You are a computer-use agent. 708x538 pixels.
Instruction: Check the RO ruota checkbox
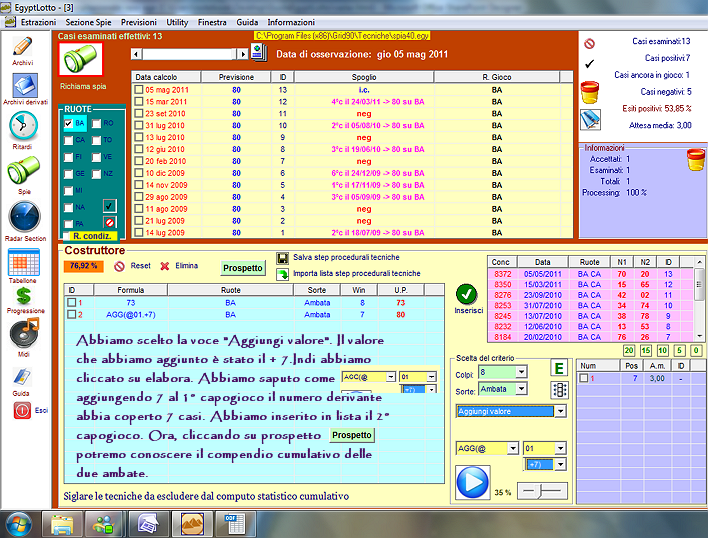[97, 123]
